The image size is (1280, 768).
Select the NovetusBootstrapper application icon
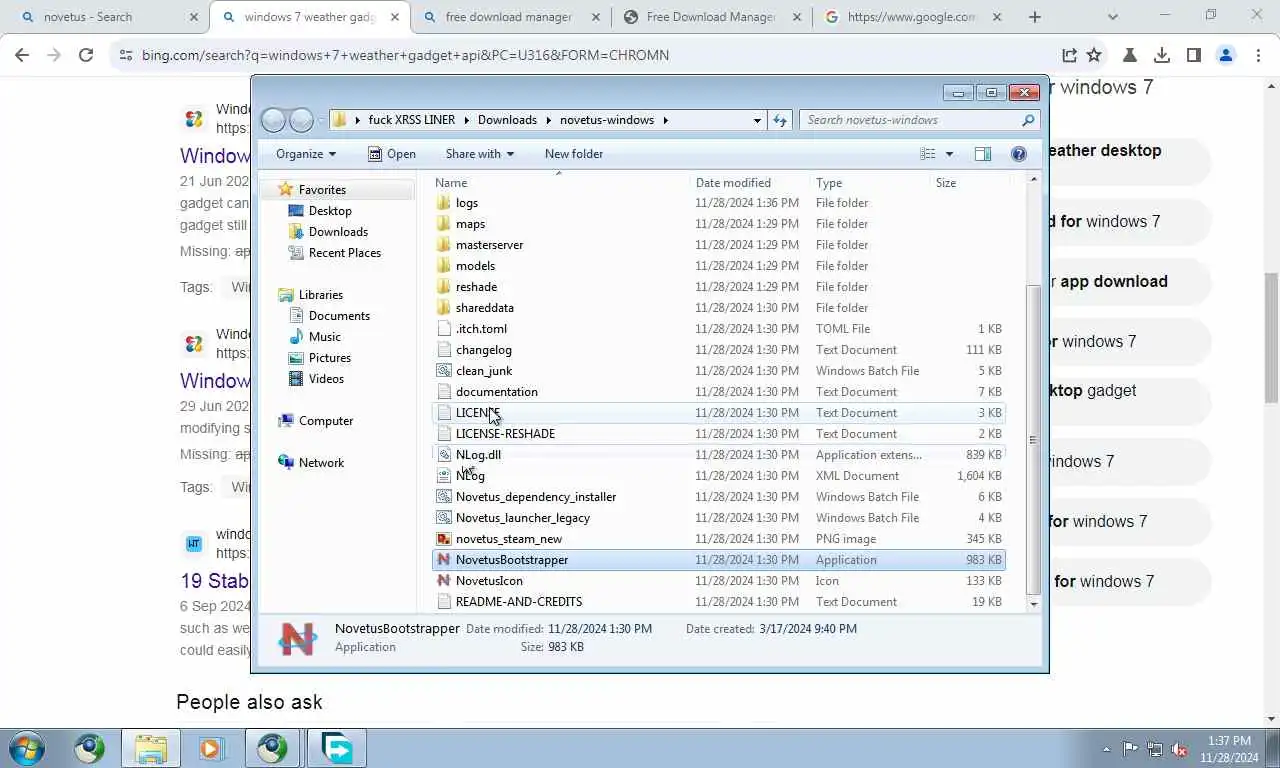click(x=445, y=560)
